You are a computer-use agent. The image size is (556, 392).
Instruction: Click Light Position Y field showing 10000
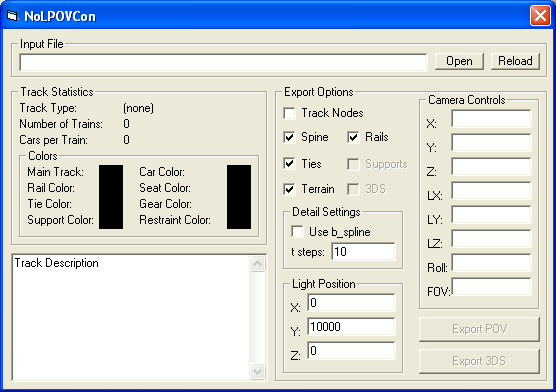[x=351, y=326]
